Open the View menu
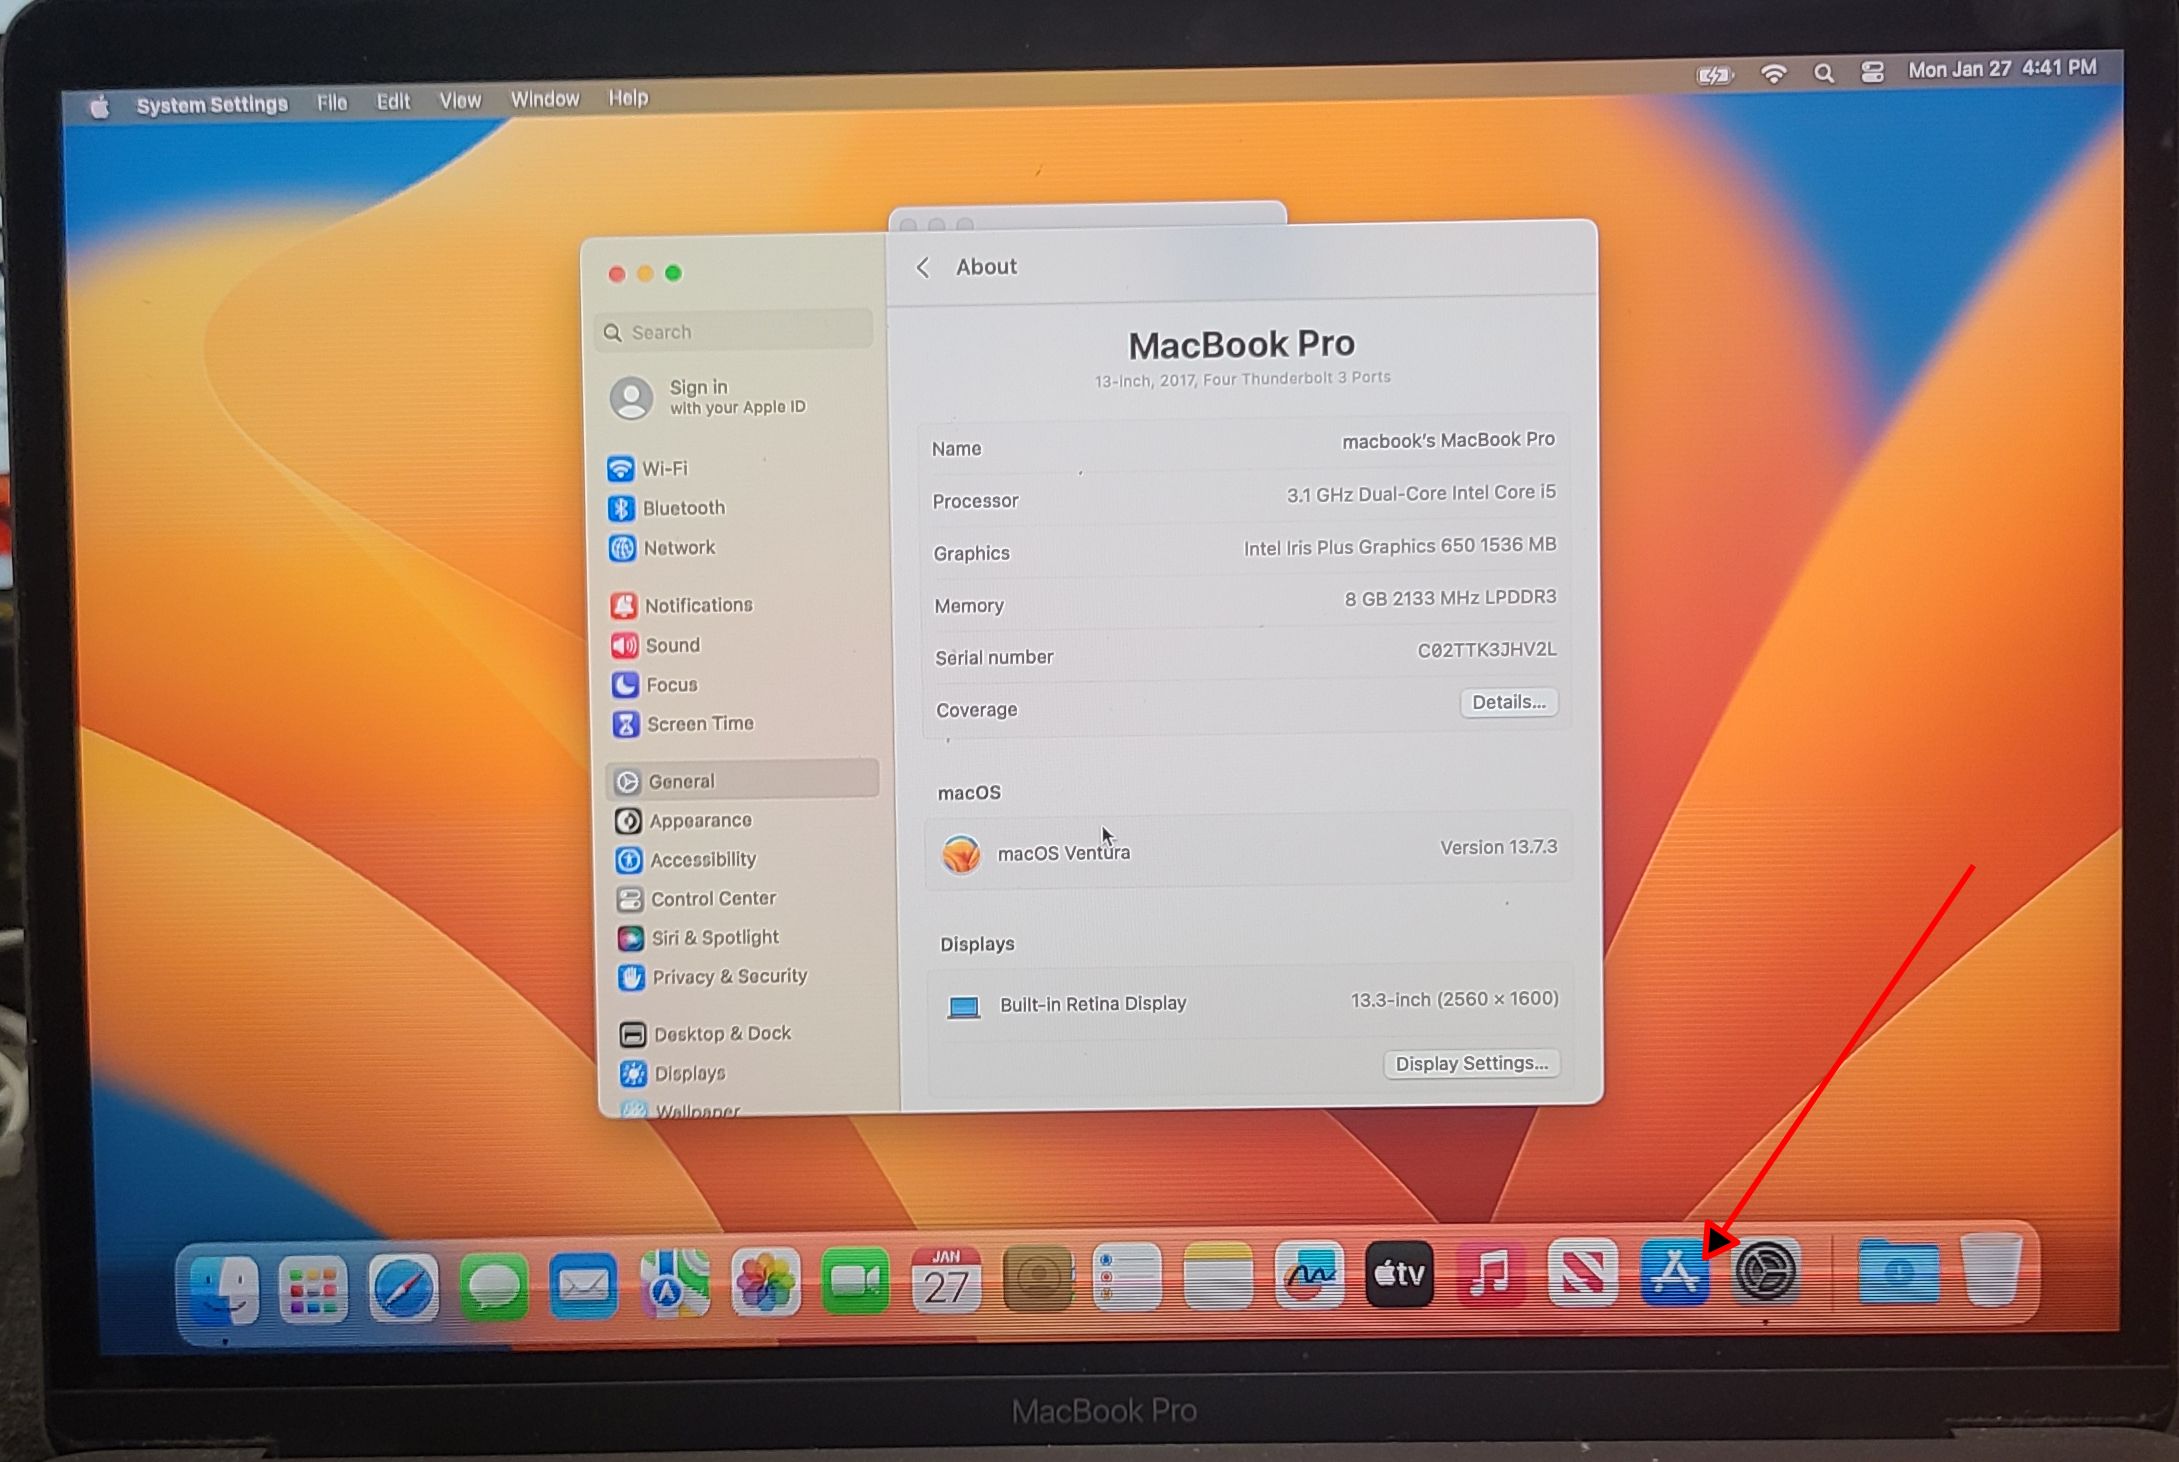The image size is (2179, 1462). coord(460,101)
